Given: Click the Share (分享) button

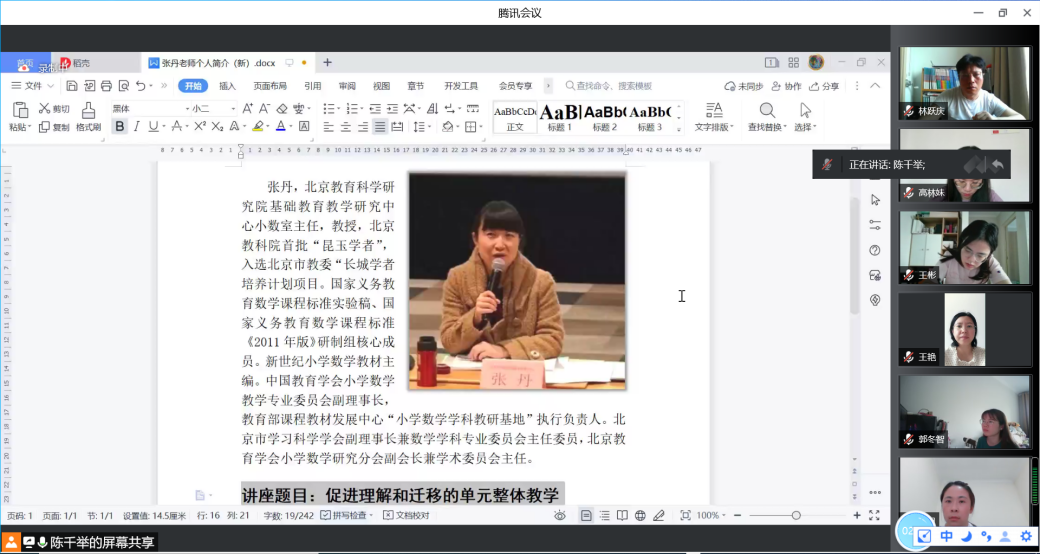Looking at the screenshot, I should point(826,86).
